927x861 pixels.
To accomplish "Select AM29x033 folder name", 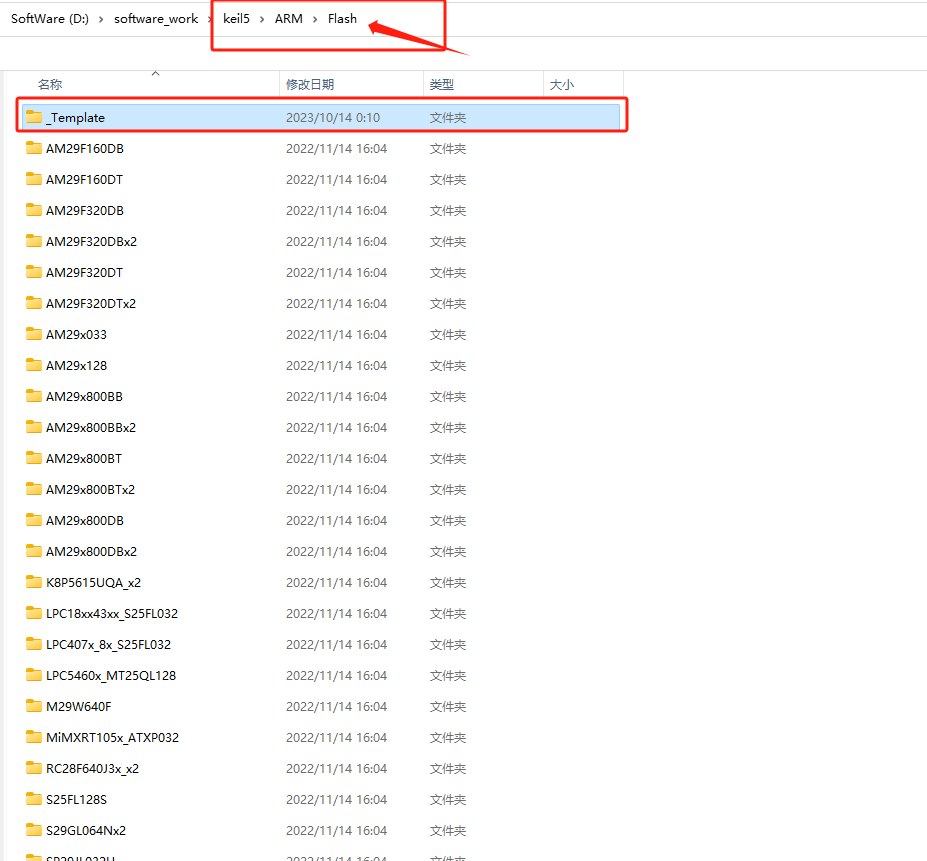I will tap(76, 335).
